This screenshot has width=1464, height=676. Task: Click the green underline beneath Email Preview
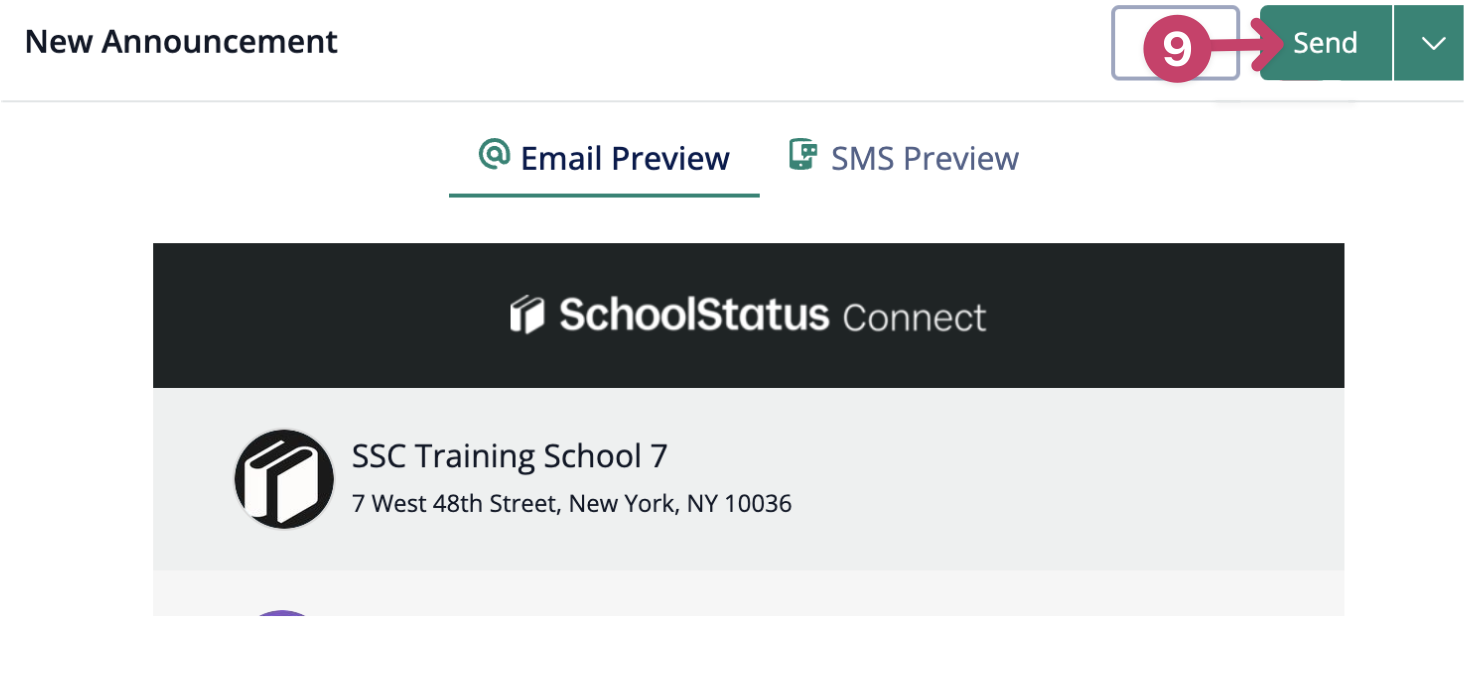coord(604,195)
